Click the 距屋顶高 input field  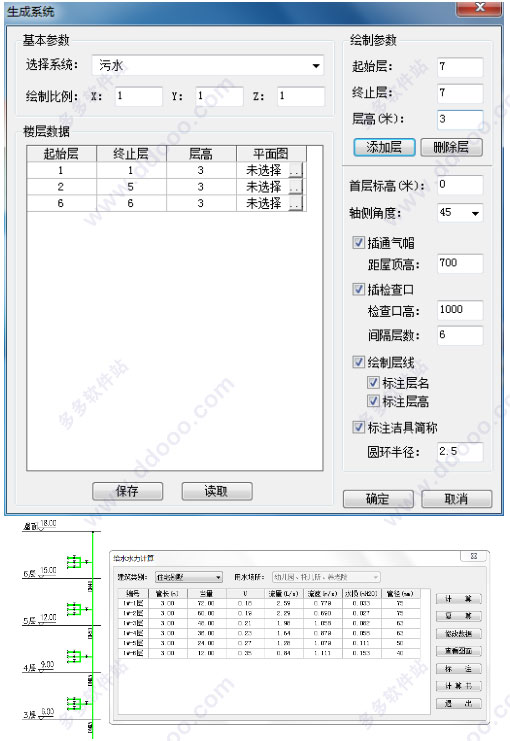point(460,263)
